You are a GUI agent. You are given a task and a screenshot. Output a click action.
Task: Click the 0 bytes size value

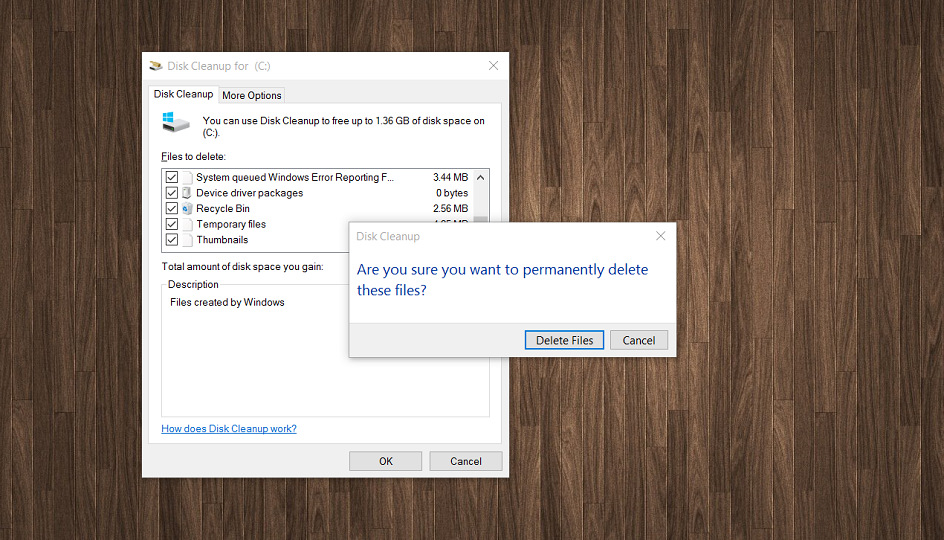click(x=452, y=193)
